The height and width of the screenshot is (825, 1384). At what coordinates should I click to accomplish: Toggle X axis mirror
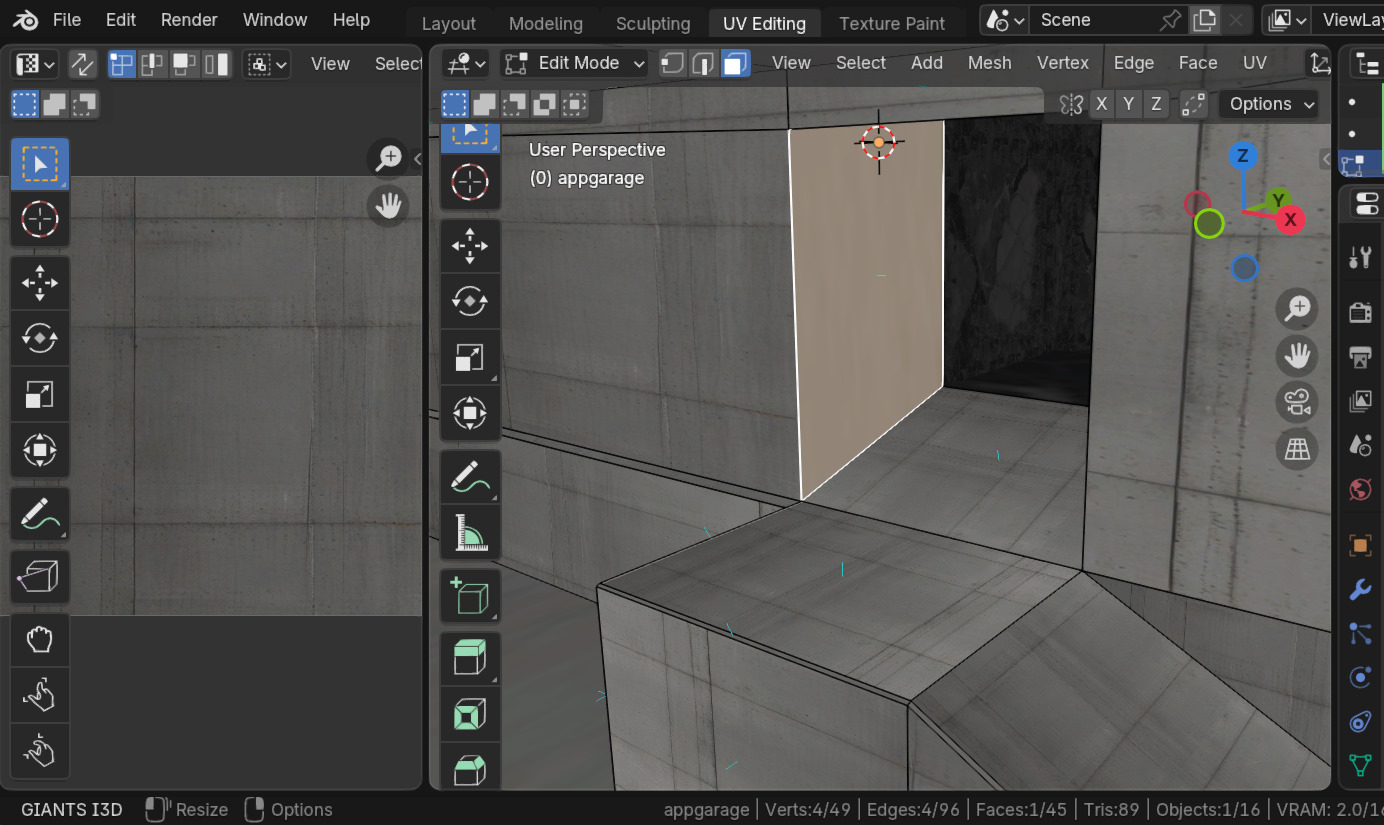point(1101,104)
